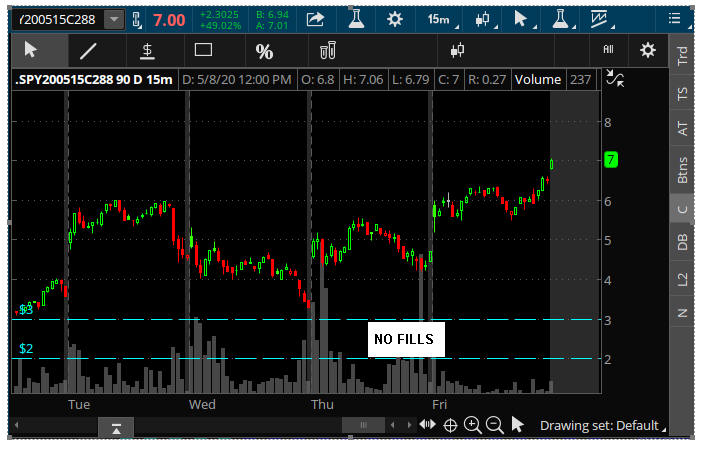Image resolution: width=704 pixels, height=454 pixels.
Task: Click the scroll left arrow at far left
Action: click(17, 425)
